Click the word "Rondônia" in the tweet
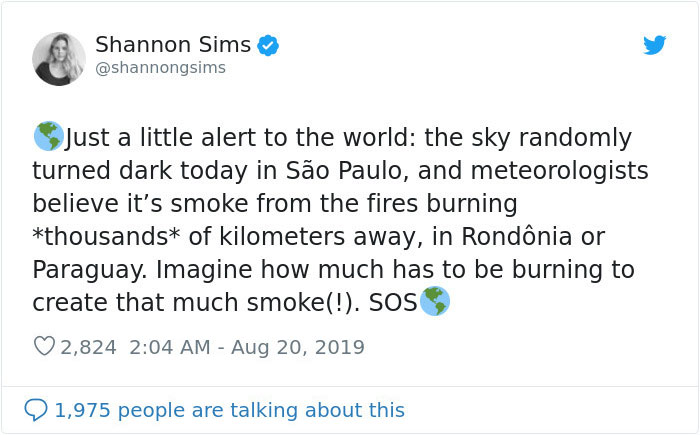This screenshot has width=700, height=435. tap(517, 236)
